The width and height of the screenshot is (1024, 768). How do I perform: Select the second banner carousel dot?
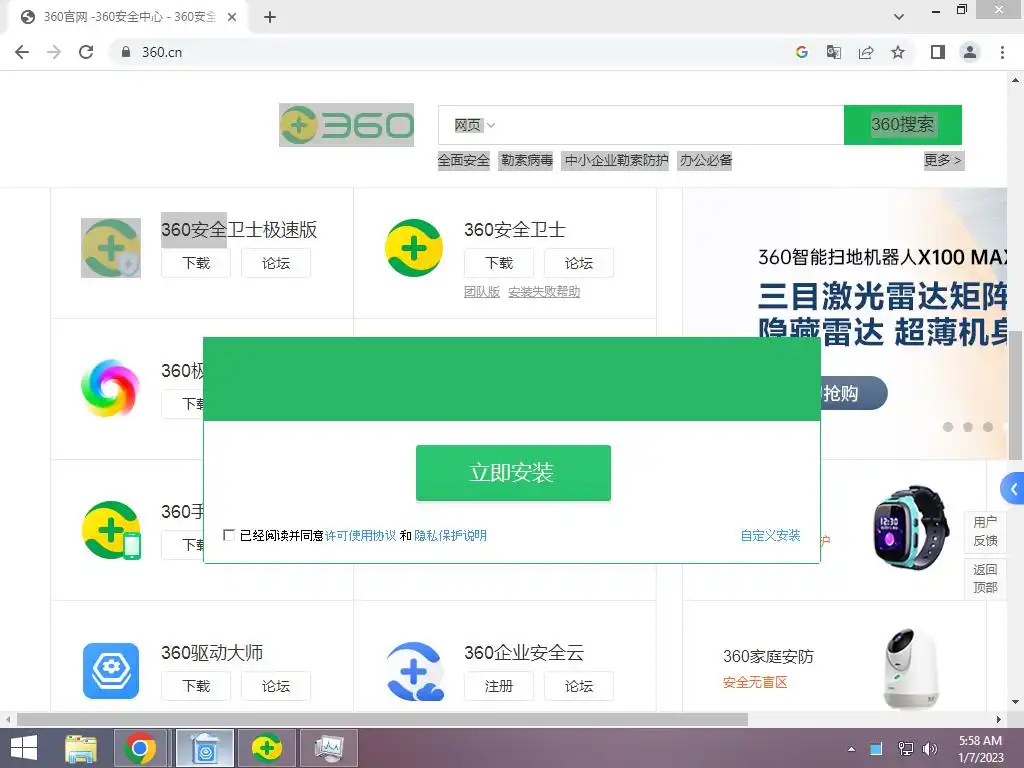click(968, 426)
